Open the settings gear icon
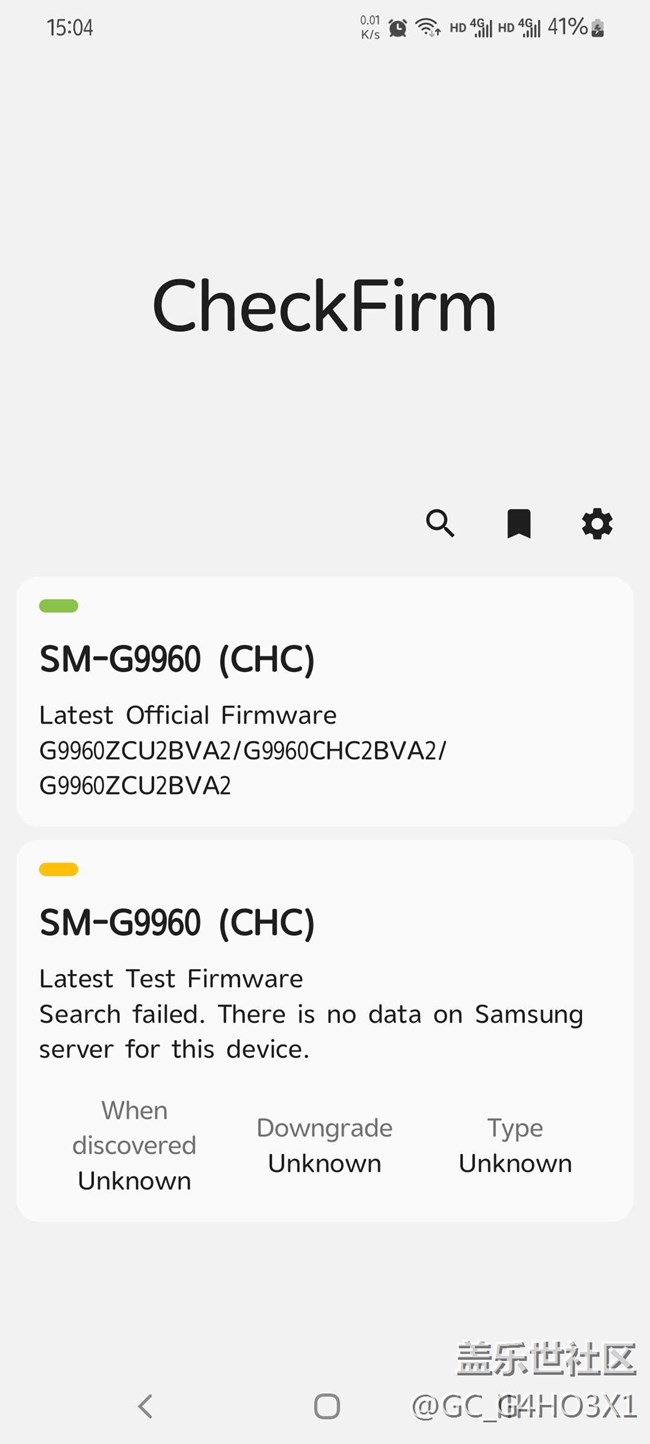The image size is (650, 1444). click(597, 523)
